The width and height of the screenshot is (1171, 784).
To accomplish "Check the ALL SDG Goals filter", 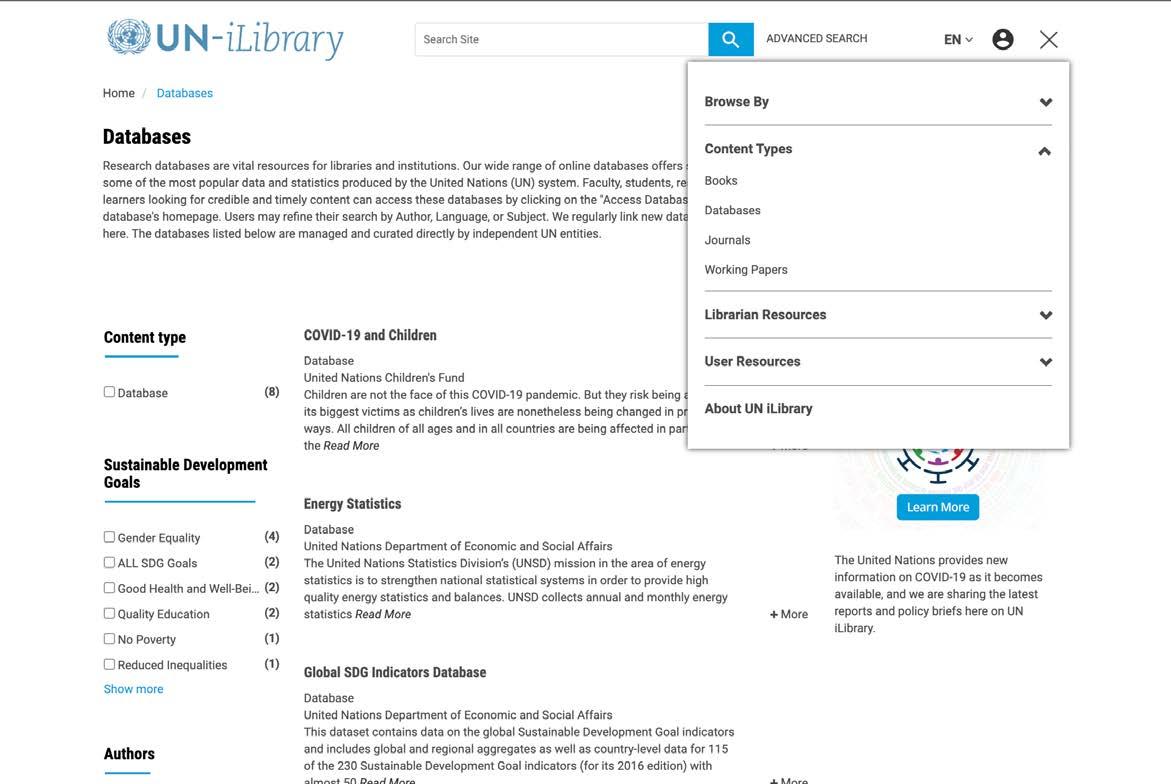I will [x=109, y=562].
